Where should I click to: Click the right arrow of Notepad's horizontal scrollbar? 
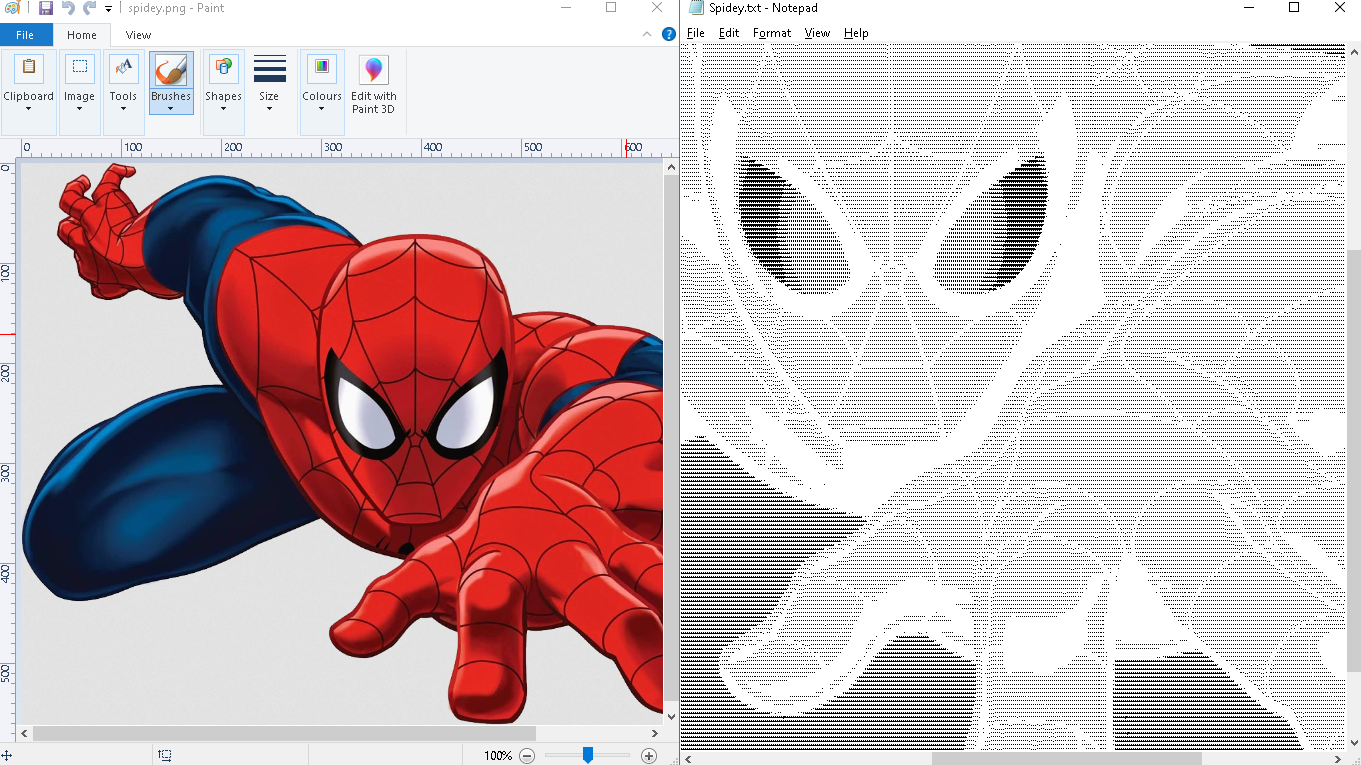(x=1337, y=757)
